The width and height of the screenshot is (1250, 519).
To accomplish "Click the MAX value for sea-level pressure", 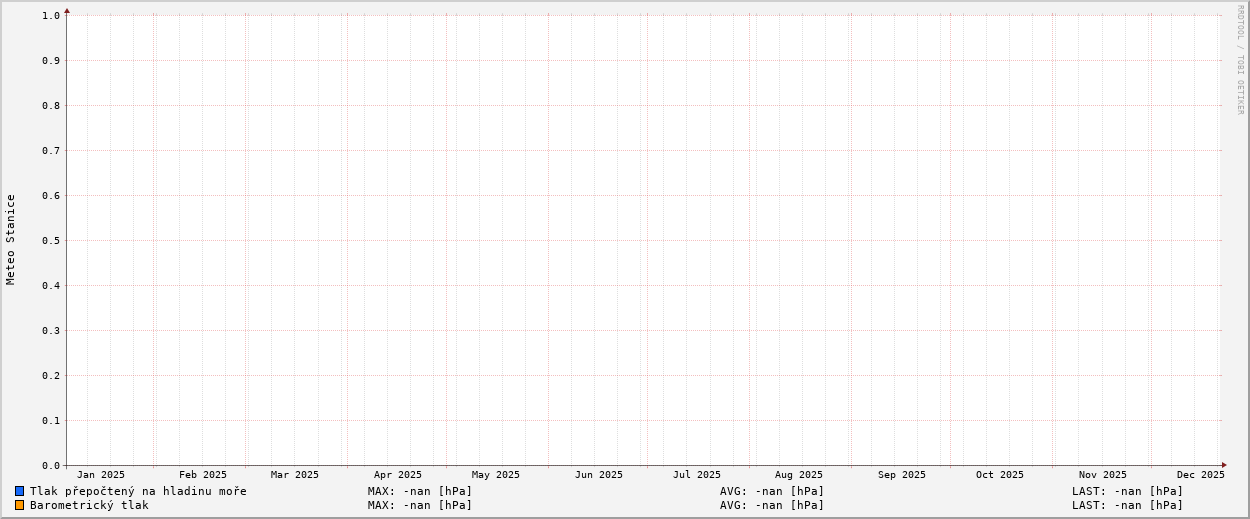I will pyautogui.click(x=420, y=491).
